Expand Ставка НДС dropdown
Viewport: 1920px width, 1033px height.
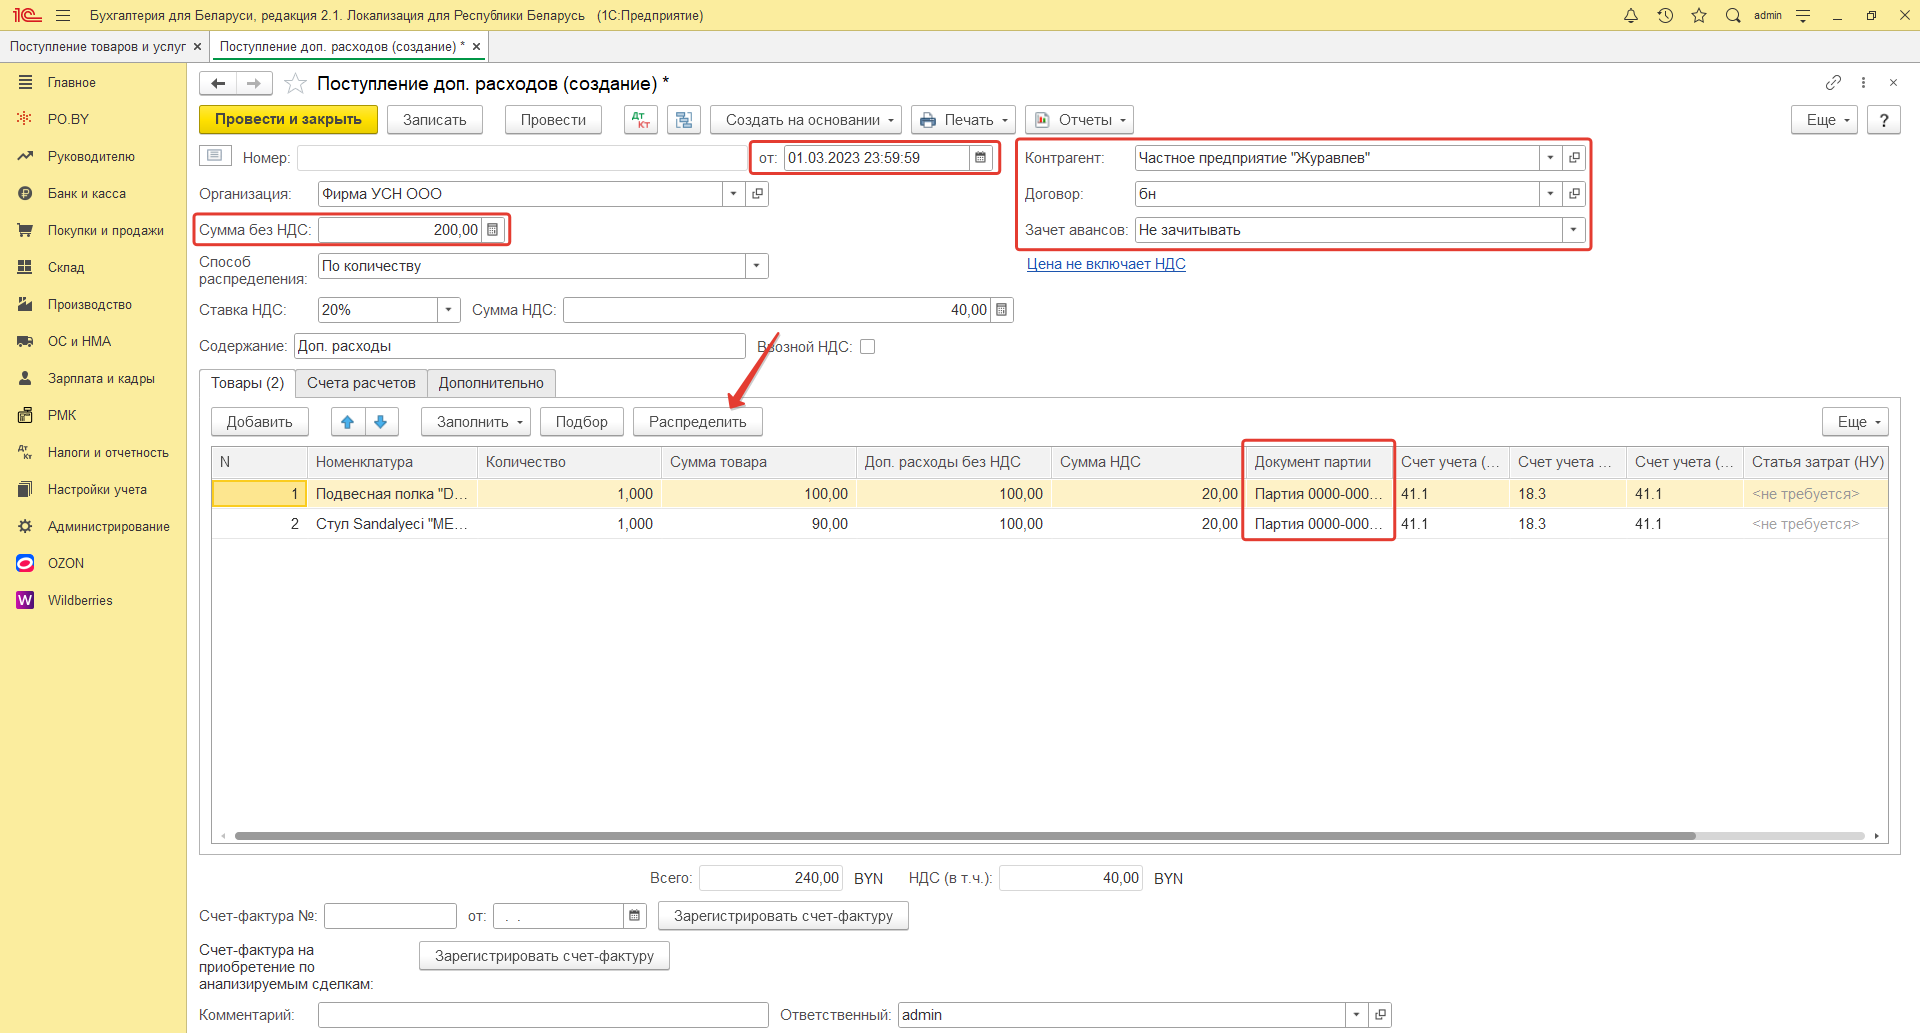click(449, 310)
